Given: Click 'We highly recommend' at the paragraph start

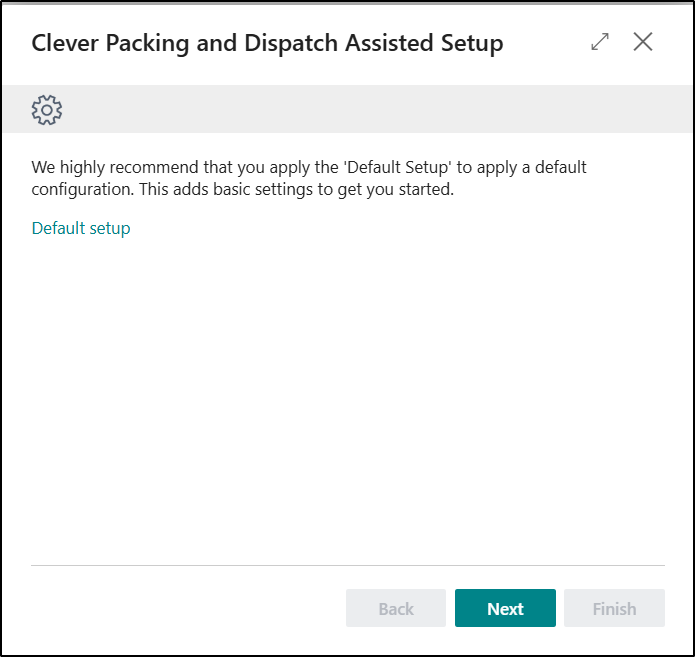Looking at the screenshot, I should click(x=115, y=167).
